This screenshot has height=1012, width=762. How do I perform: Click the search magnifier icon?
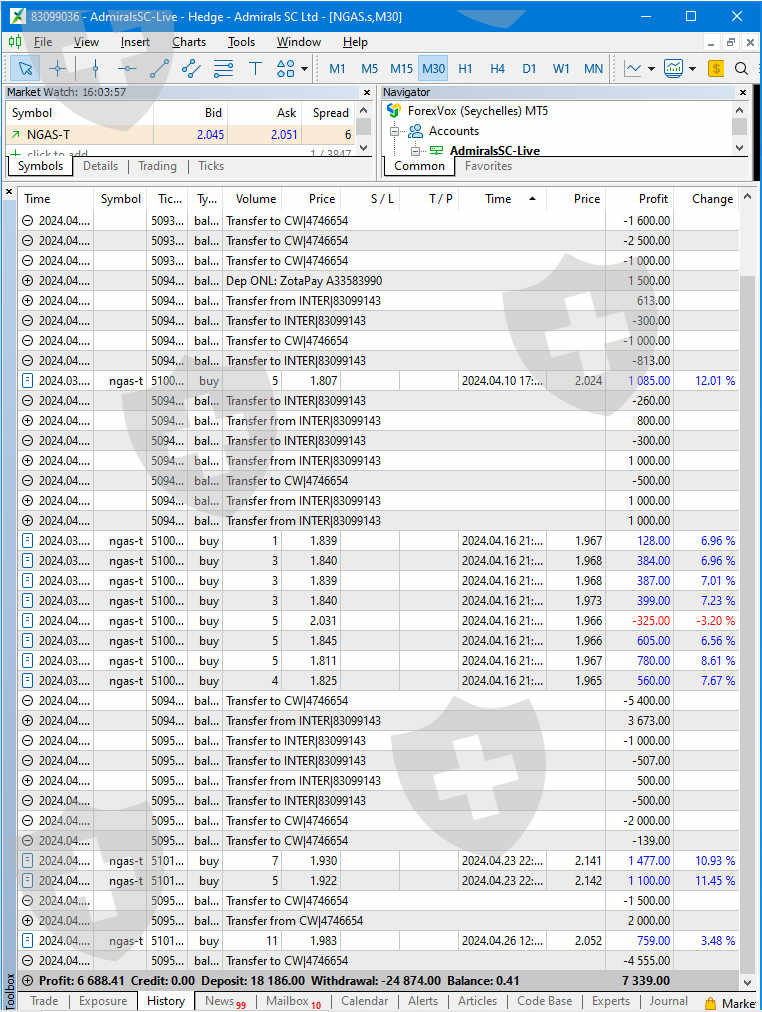tap(741, 68)
